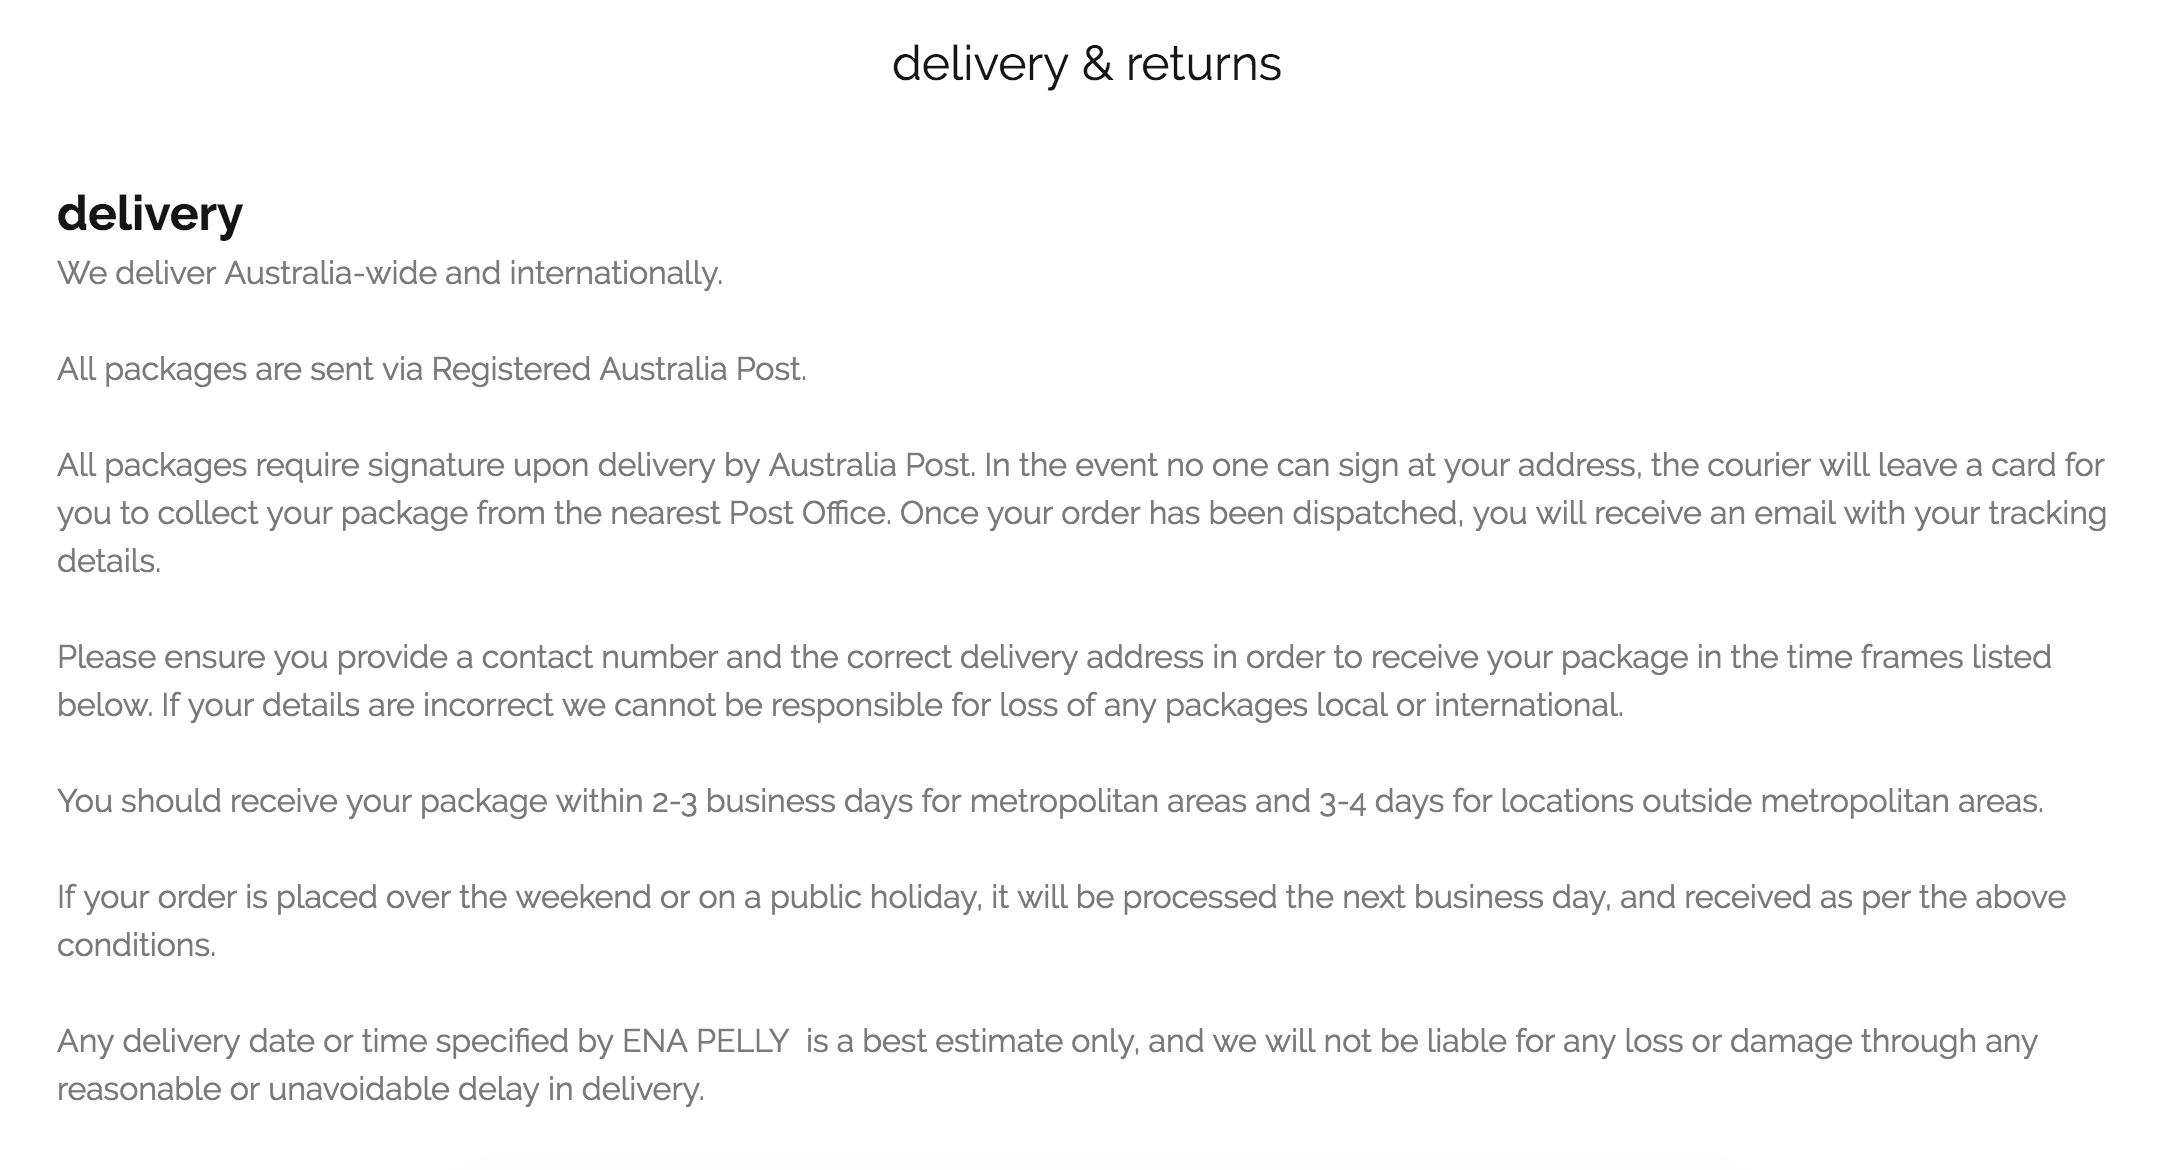Click the line starting 'Please ensure you provide'
2180x1170 pixels.
click(x=1054, y=657)
